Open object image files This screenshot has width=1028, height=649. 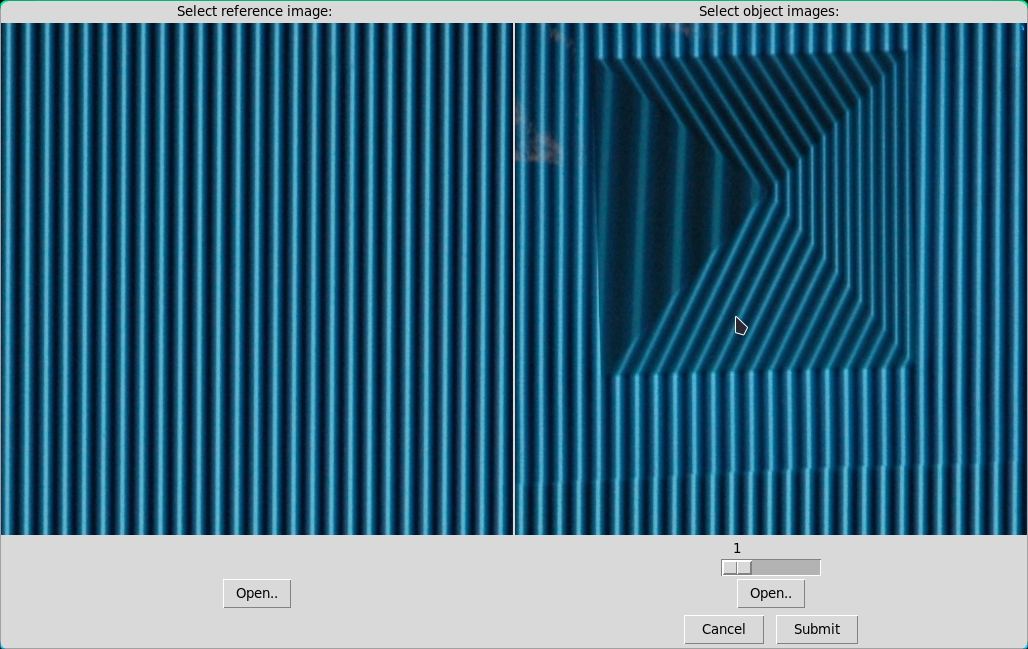point(770,593)
